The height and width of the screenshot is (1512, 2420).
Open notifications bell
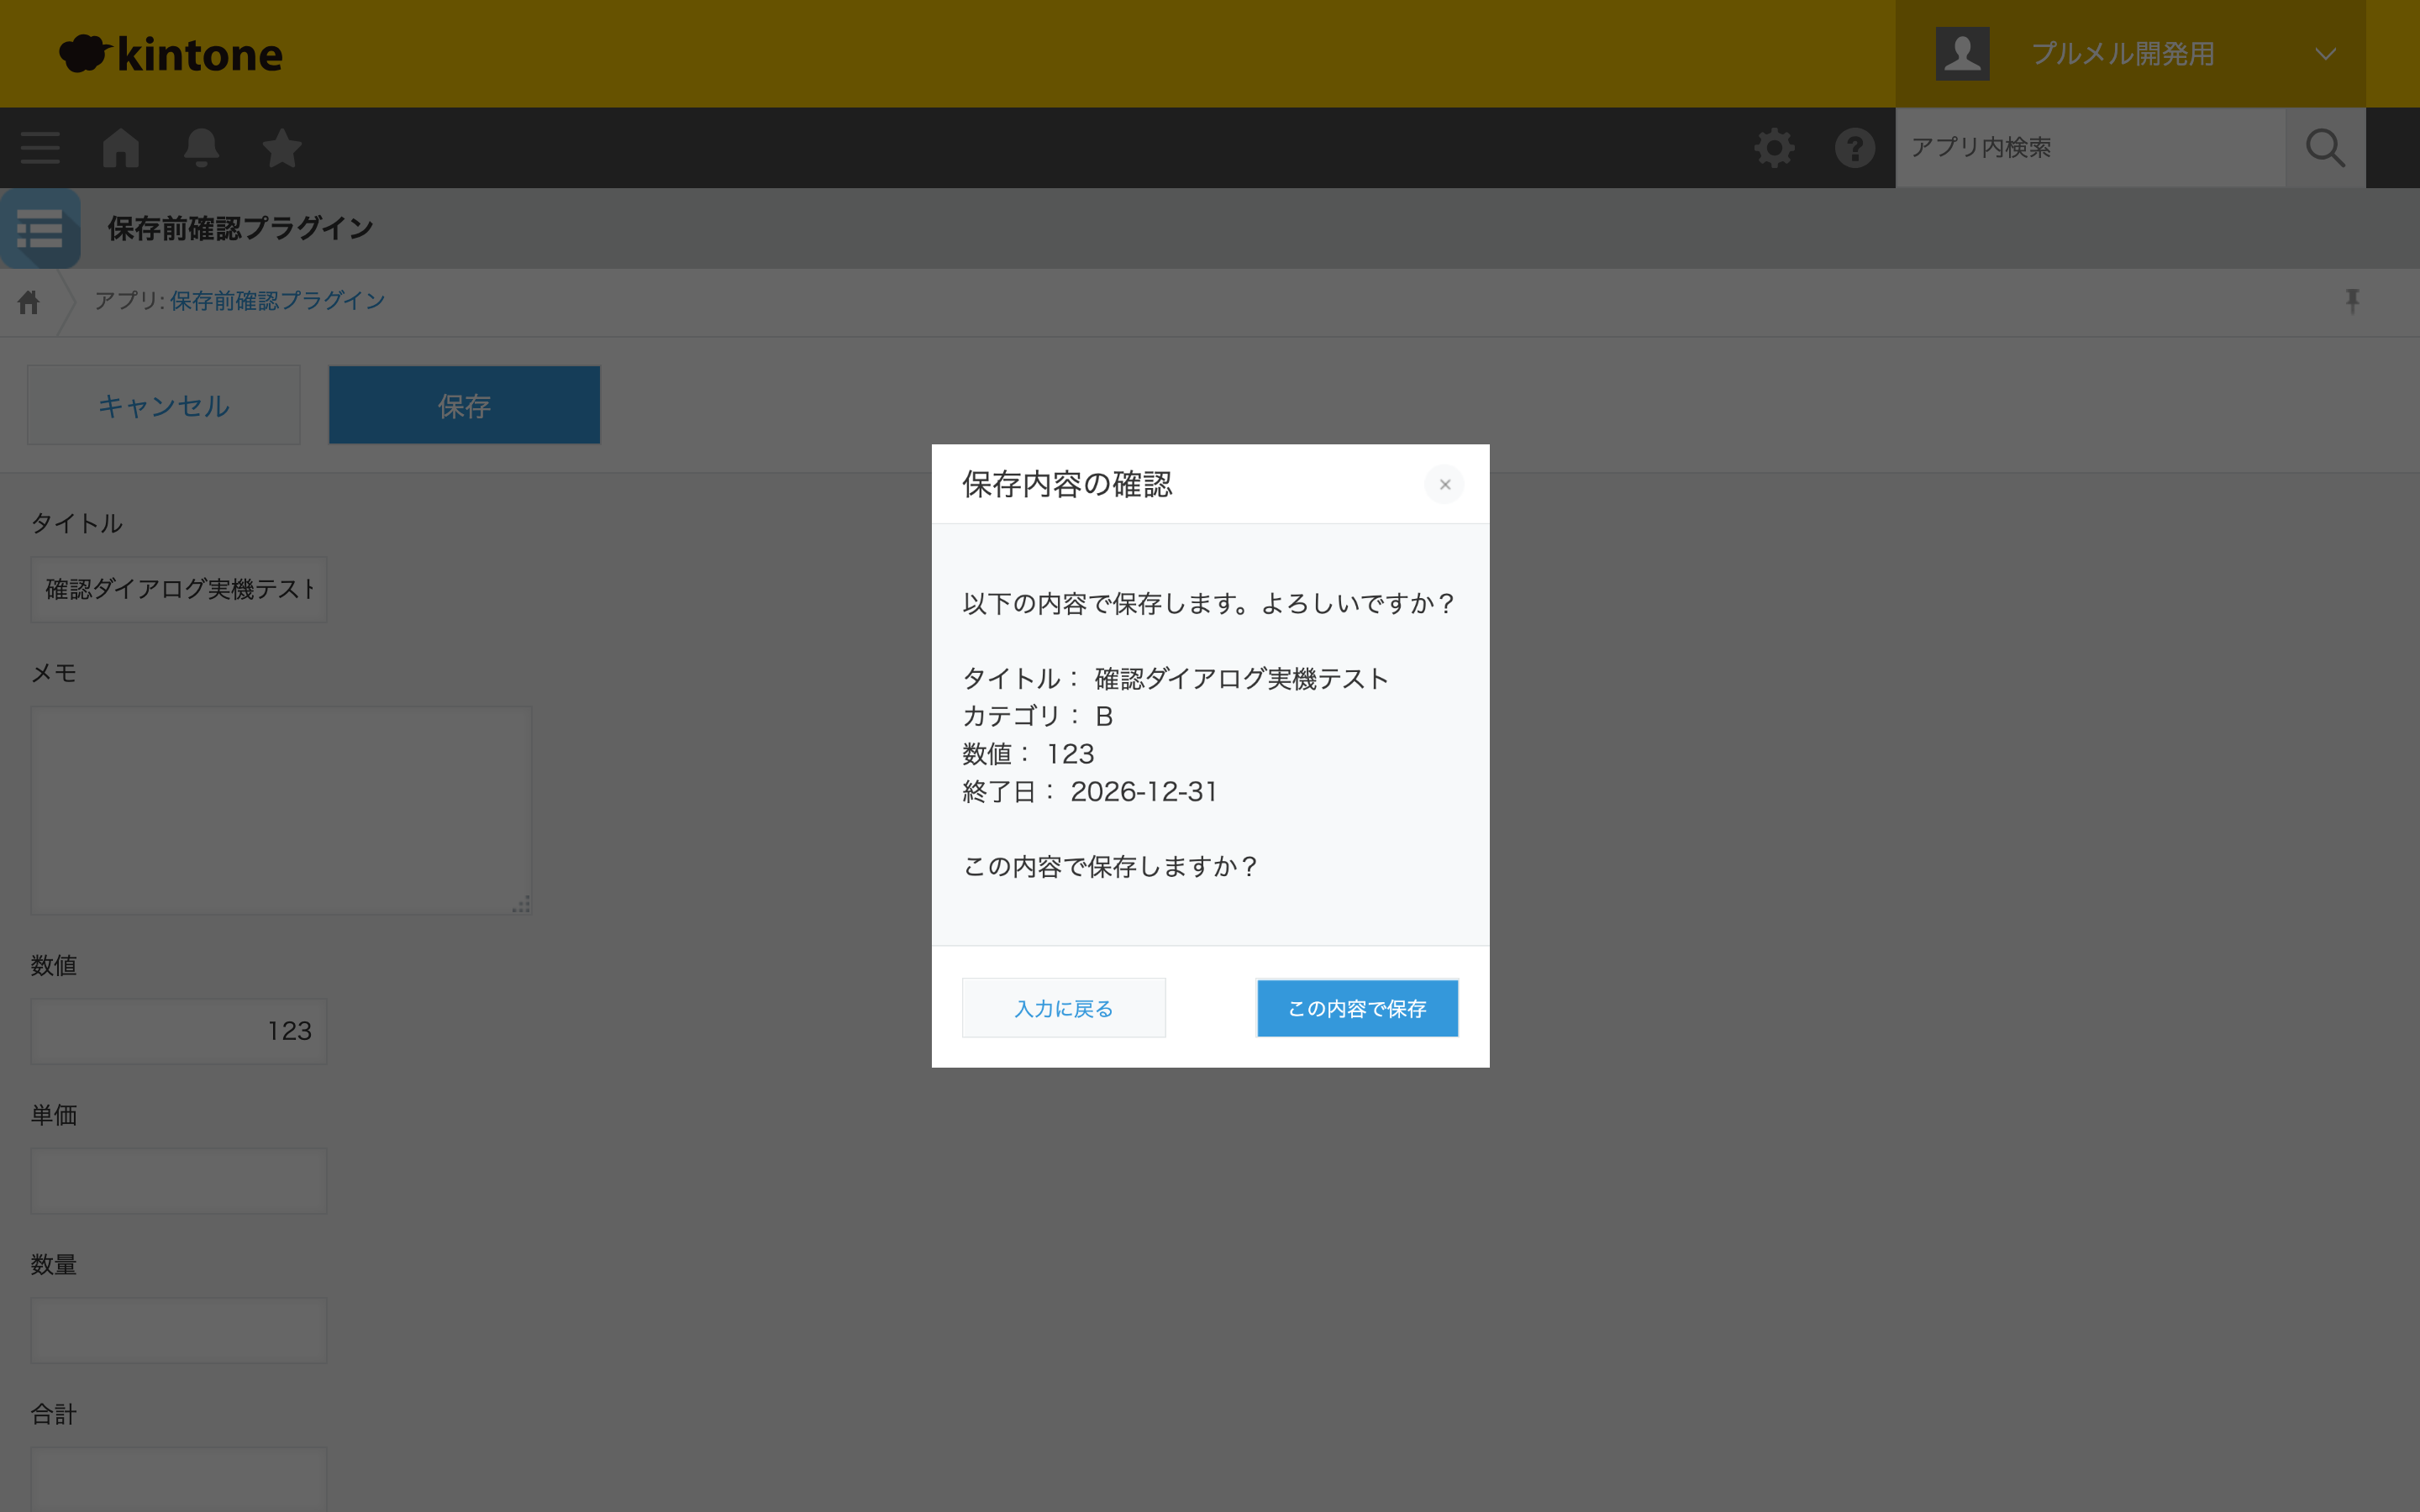pos(201,148)
